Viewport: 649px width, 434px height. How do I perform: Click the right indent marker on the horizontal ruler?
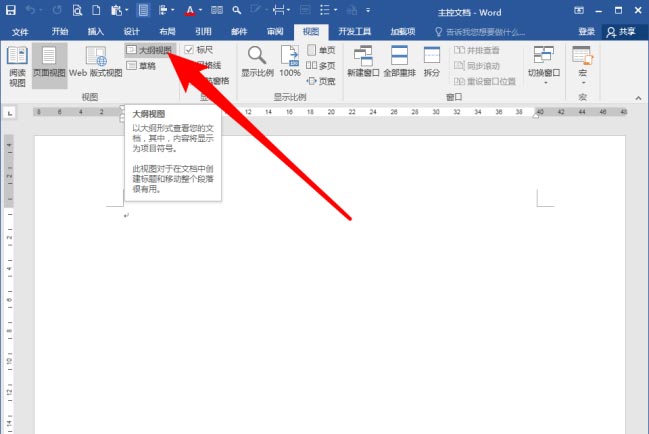click(x=536, y=116)
